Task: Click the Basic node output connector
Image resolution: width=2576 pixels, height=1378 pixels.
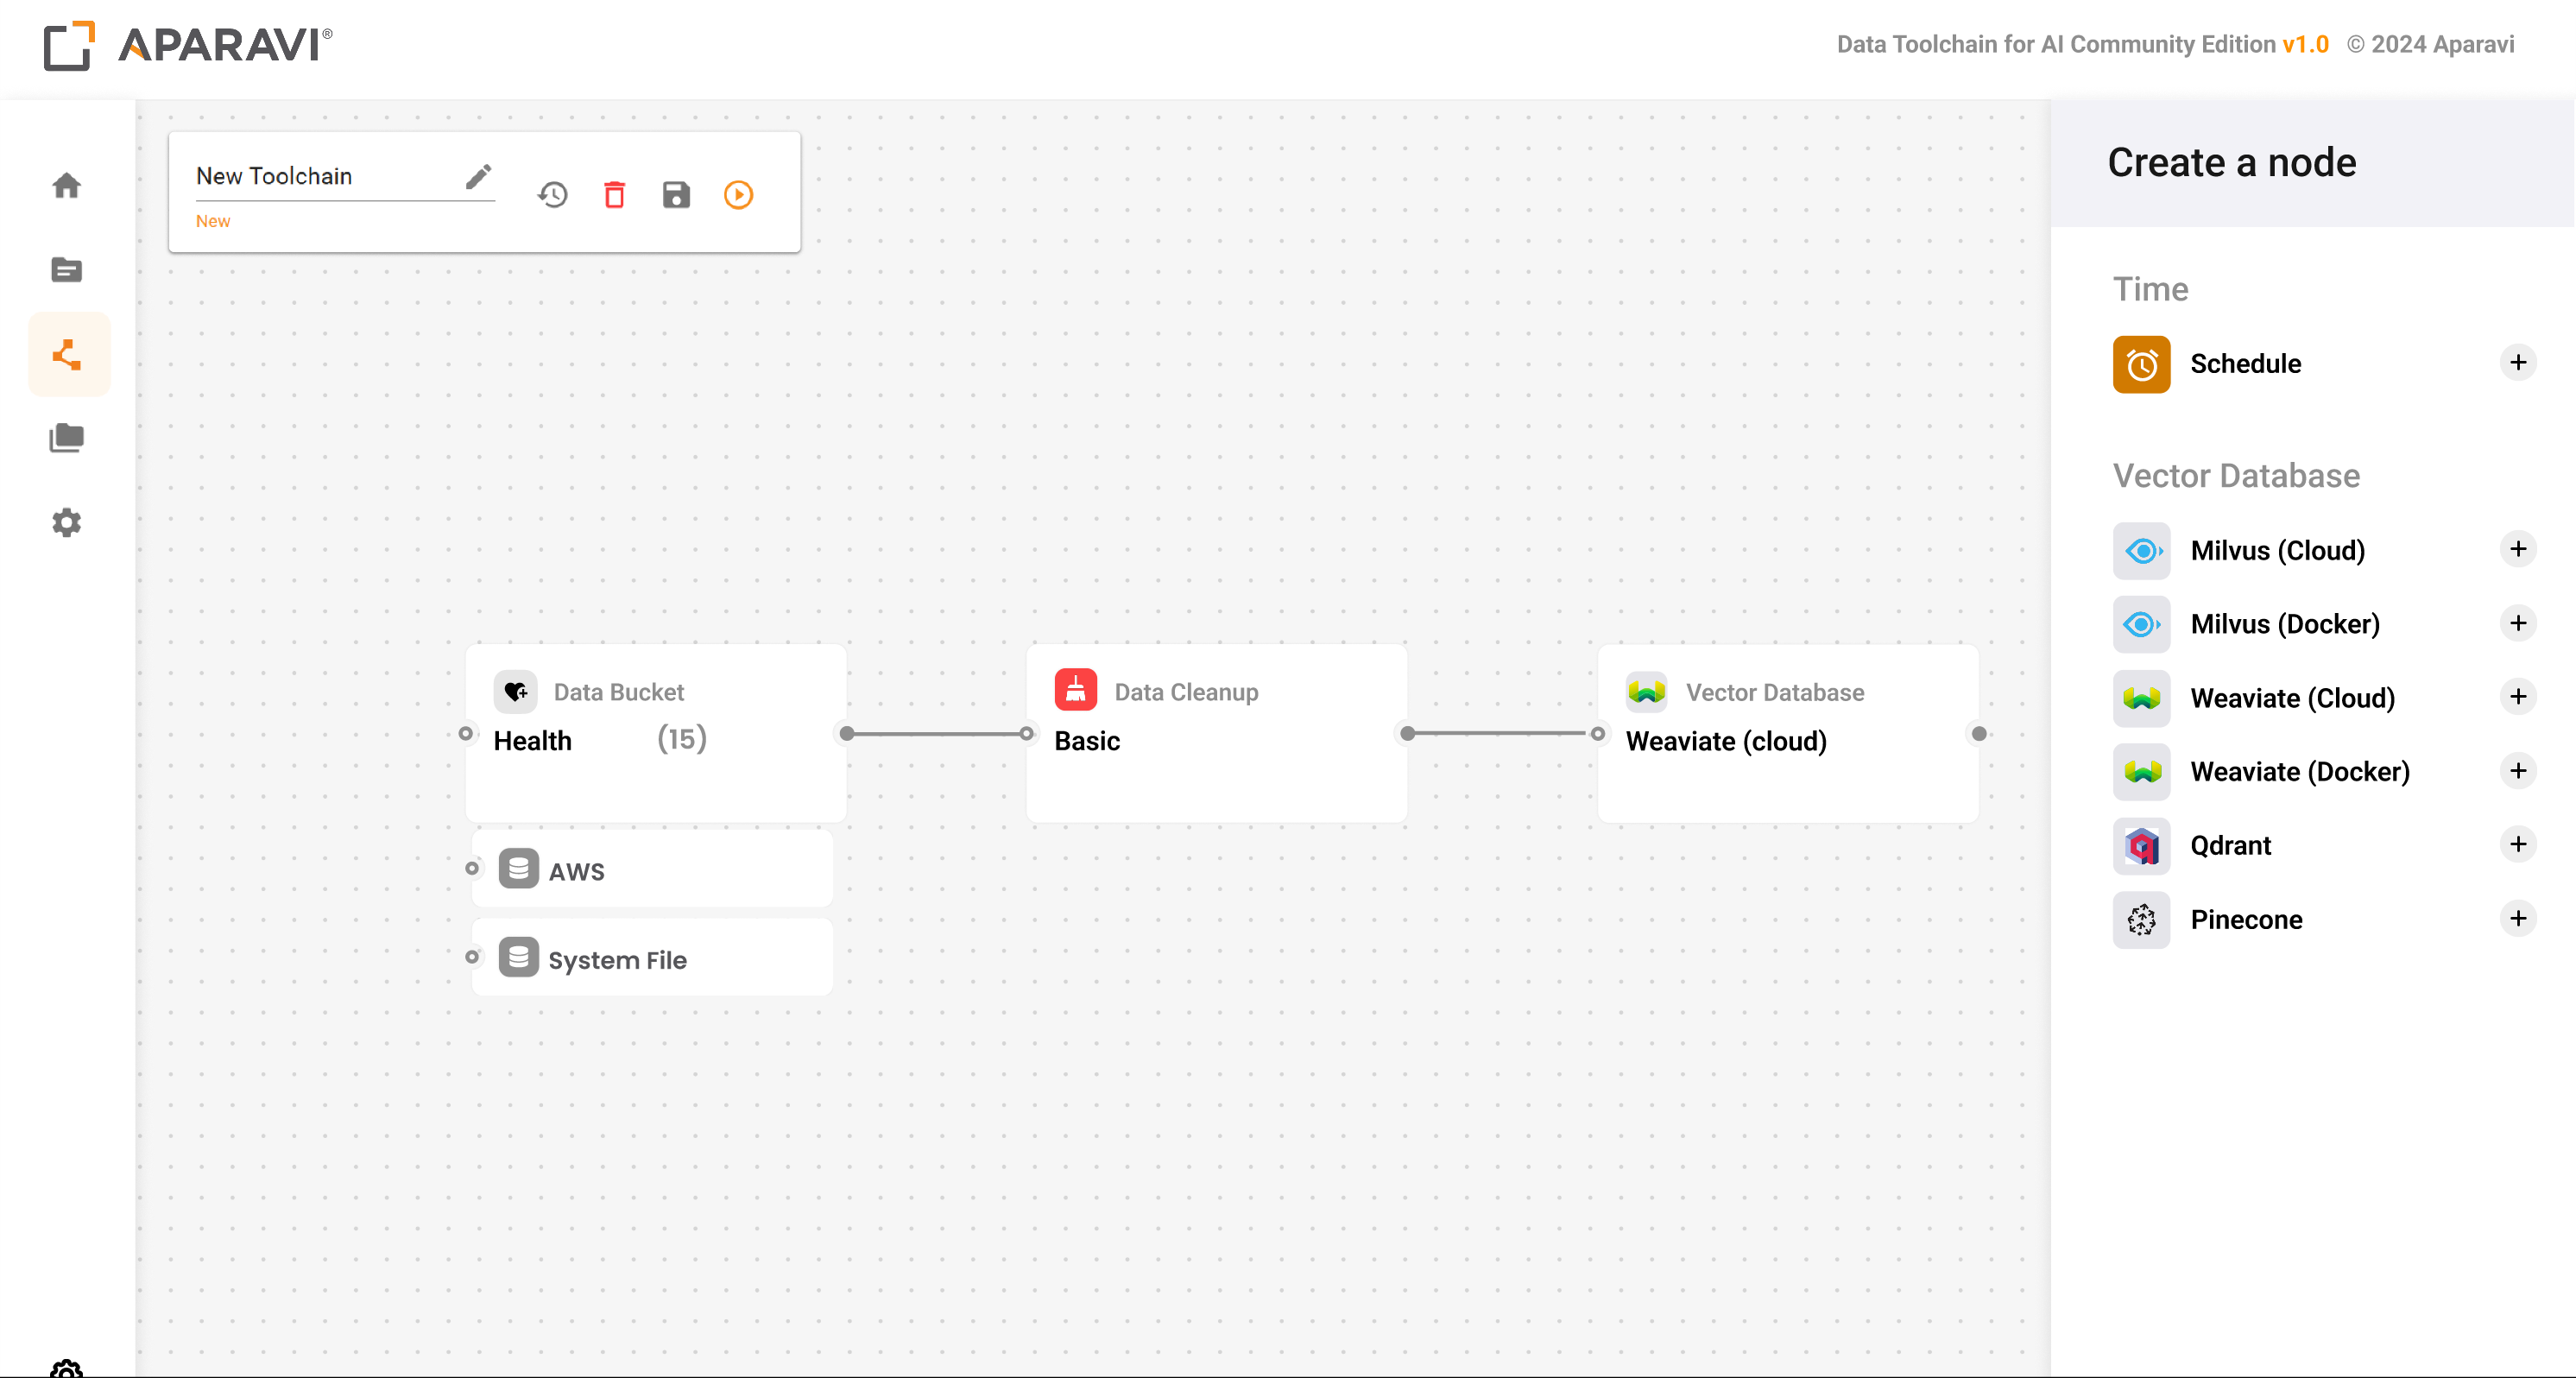Action: click(1407, 734)
